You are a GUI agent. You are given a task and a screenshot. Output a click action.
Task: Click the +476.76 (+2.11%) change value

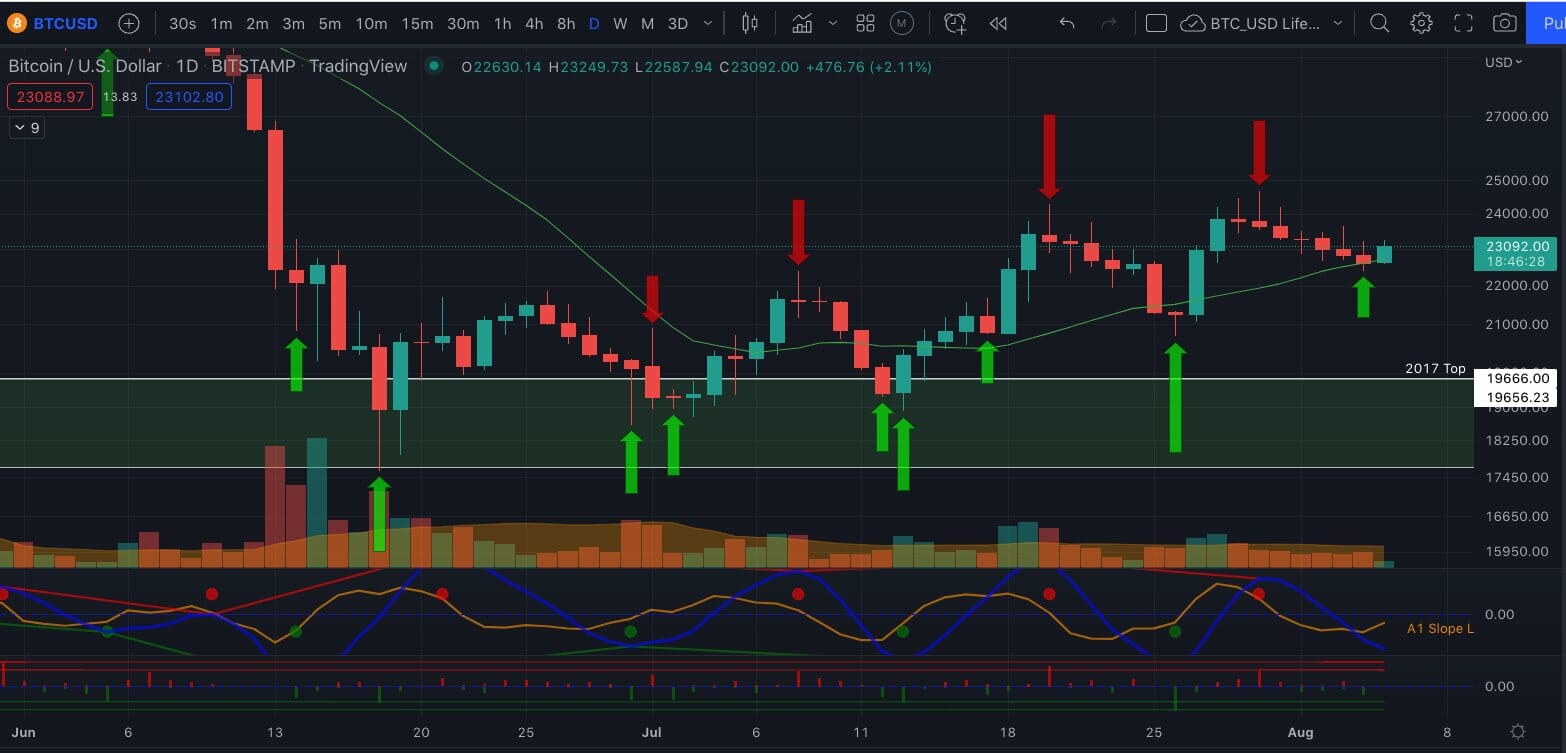(x=868, y=67)
